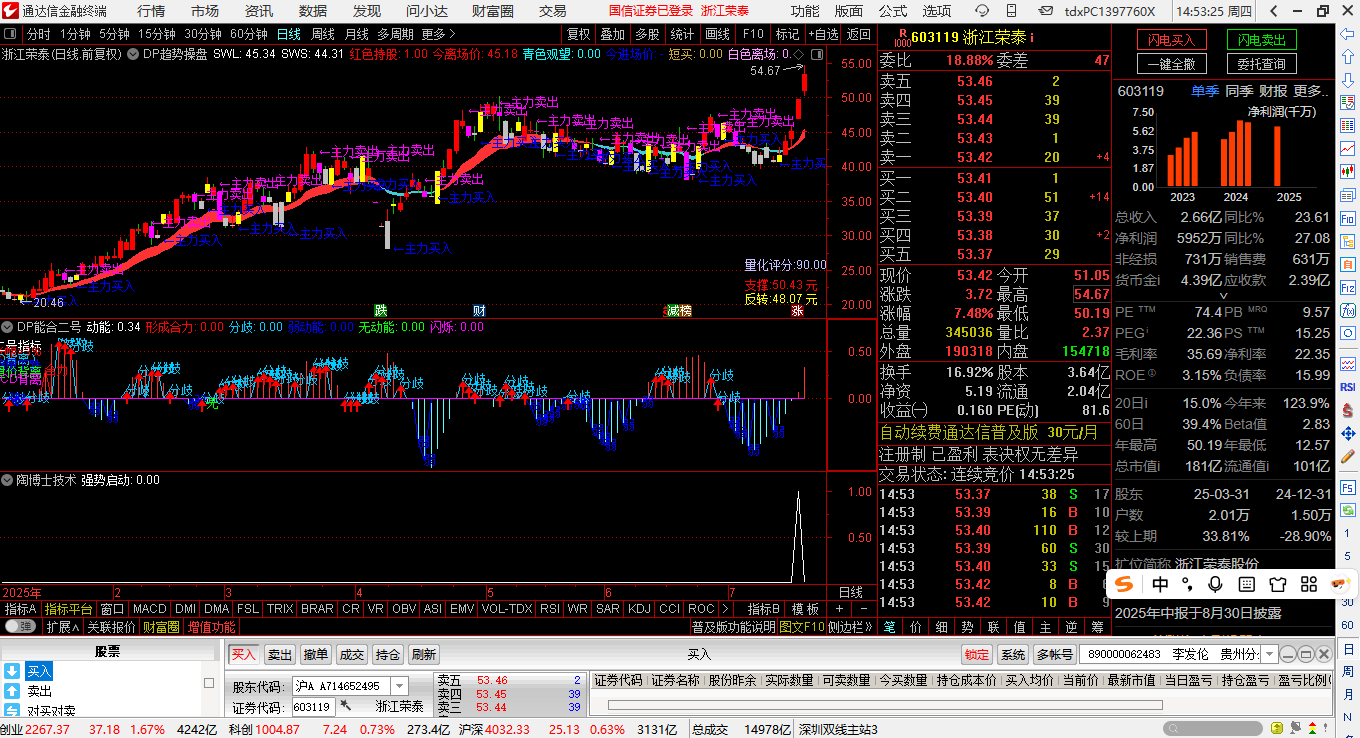Screen dimensions: 1360x738
Task: Select the 周线 weekly period
Action: (x=323, y=33)
